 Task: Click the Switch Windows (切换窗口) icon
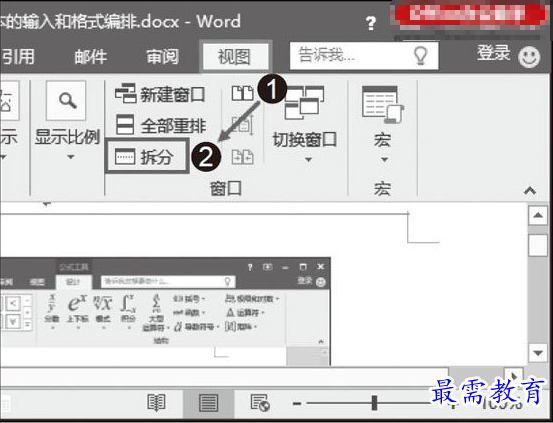pyautogui.click(x=304, y=103)
